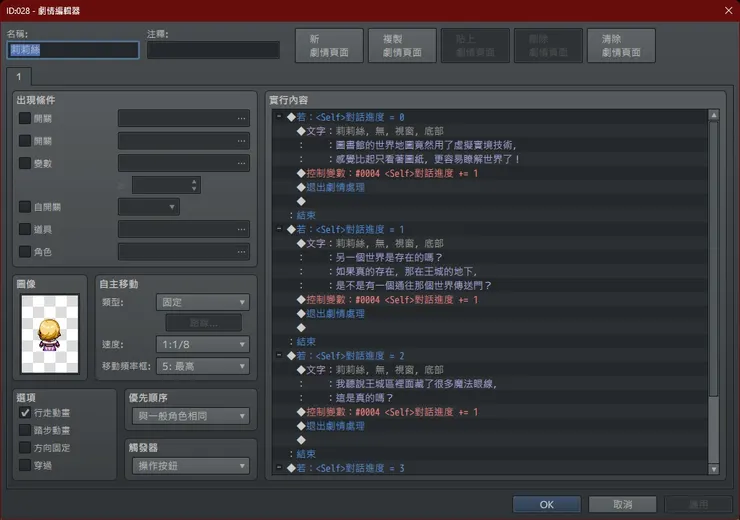This screenshot has height=520, width=740.
Task: Check the 踏步動畫 option
Action: coord(25,430)
